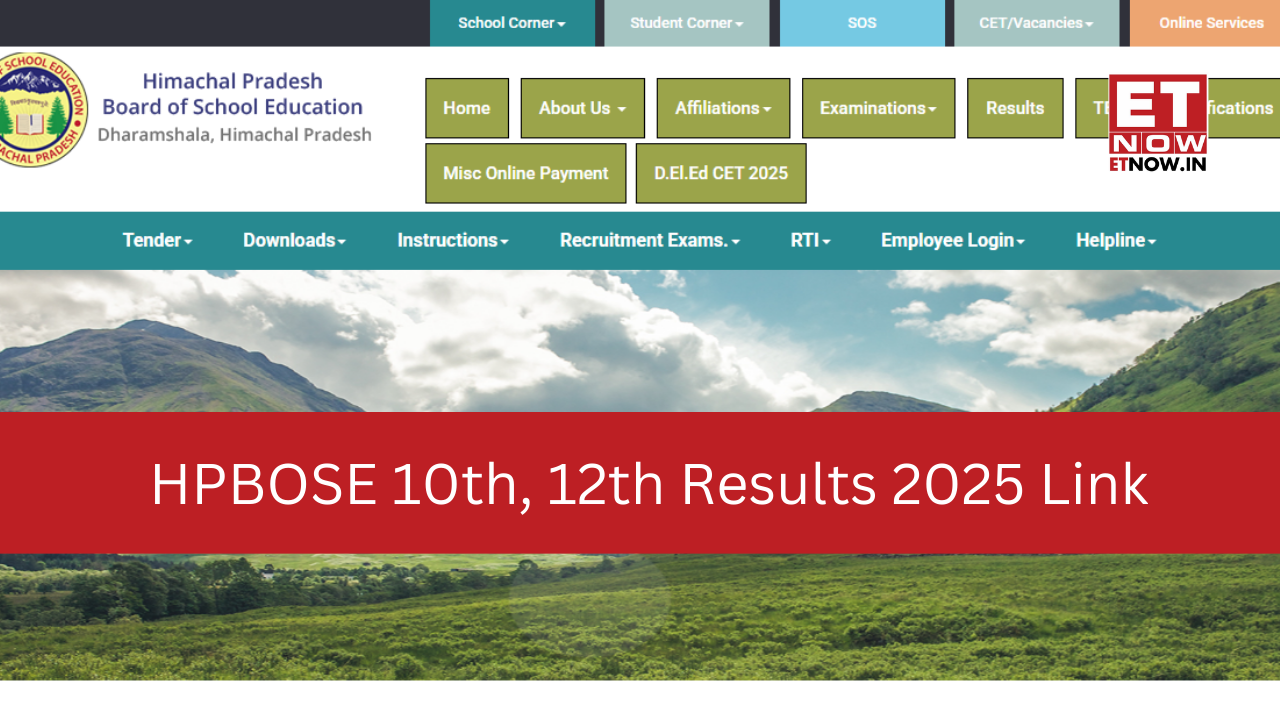Click the HPBOSE board emblem logo
Viewport: 1280px width, 720px height.
click(42, 109)
